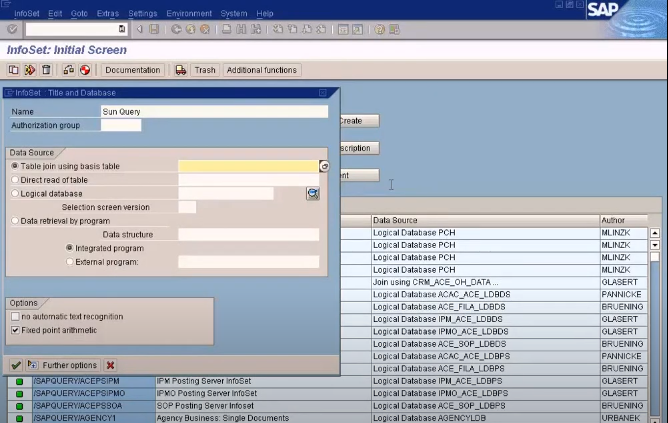The width and height of the screenshot is (668, 423).
Task: Confirm dialog with the green checkmark
Action: click(16, 365)
